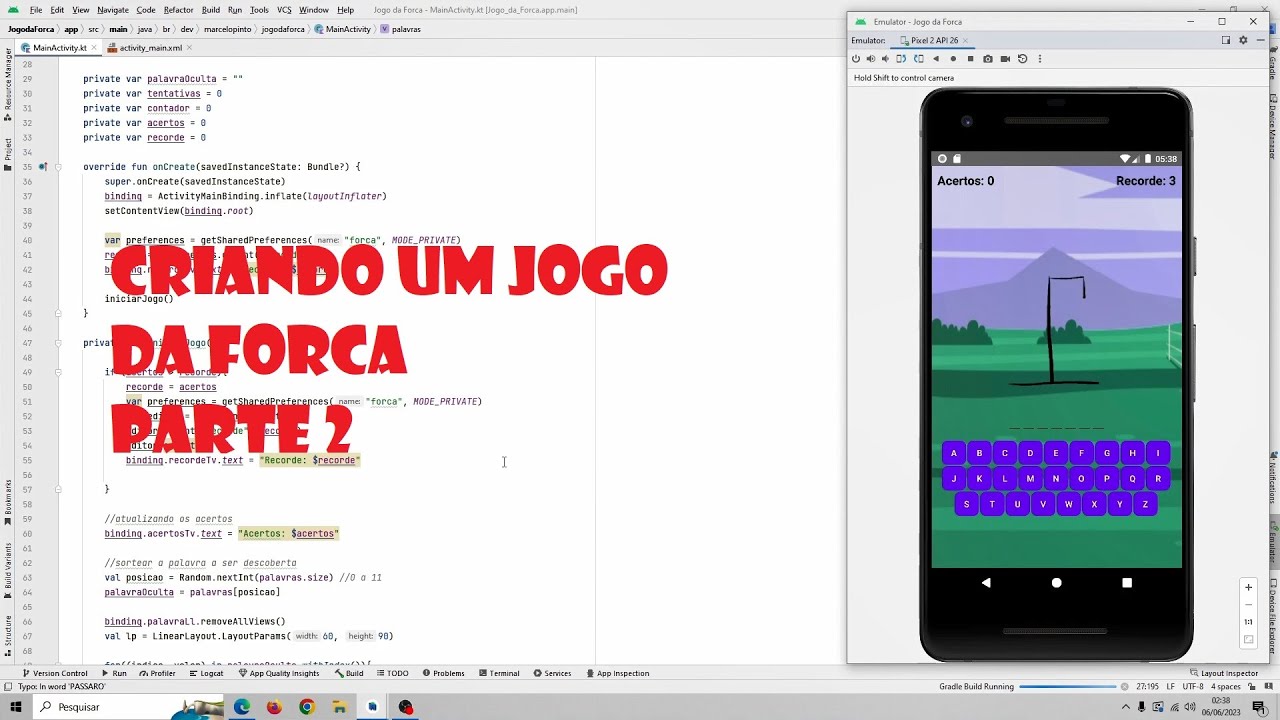Click the emulator toolbar Back triangle icon
1280x720 pixels.
pos(936,59)
